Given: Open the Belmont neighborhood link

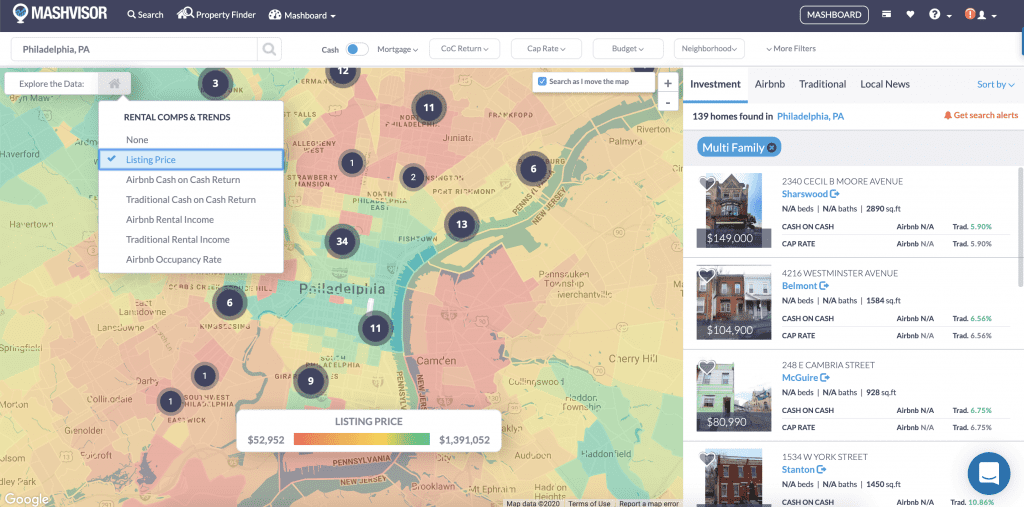Looking at the screenshot, I should 805,286.
